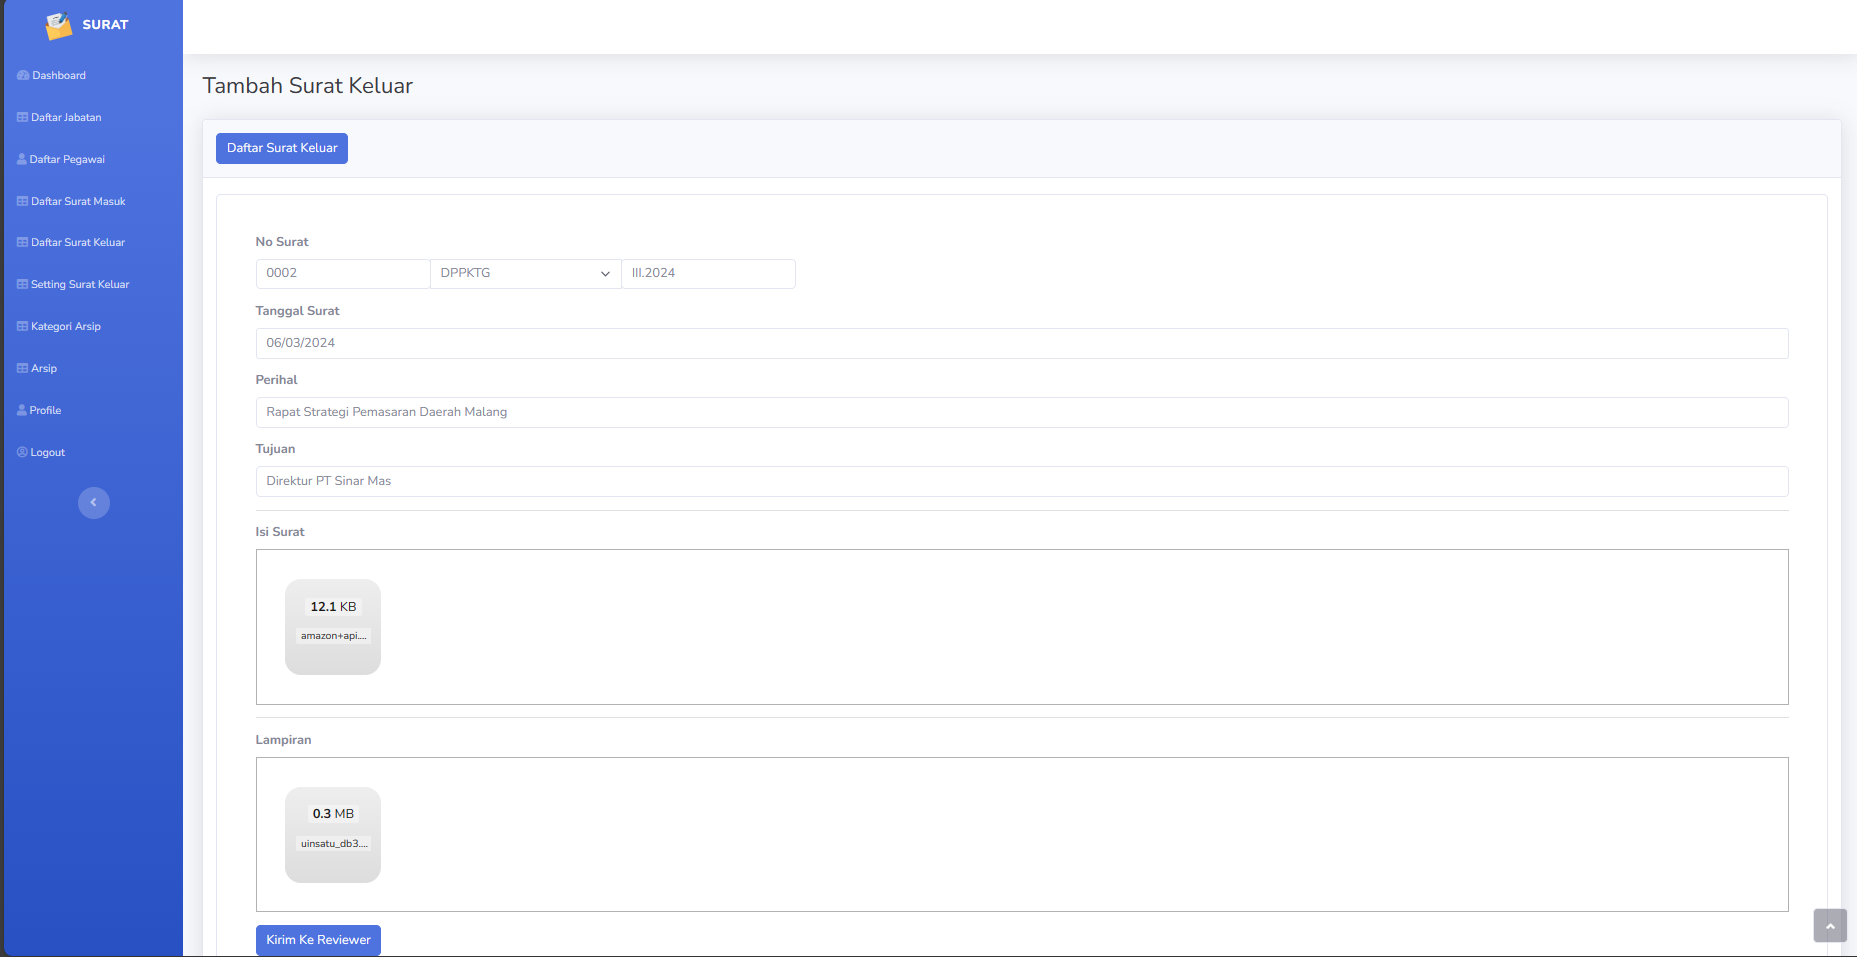Click the Tambah Surat Keluar heading
1857x957 pixels.
pos(308,86)
